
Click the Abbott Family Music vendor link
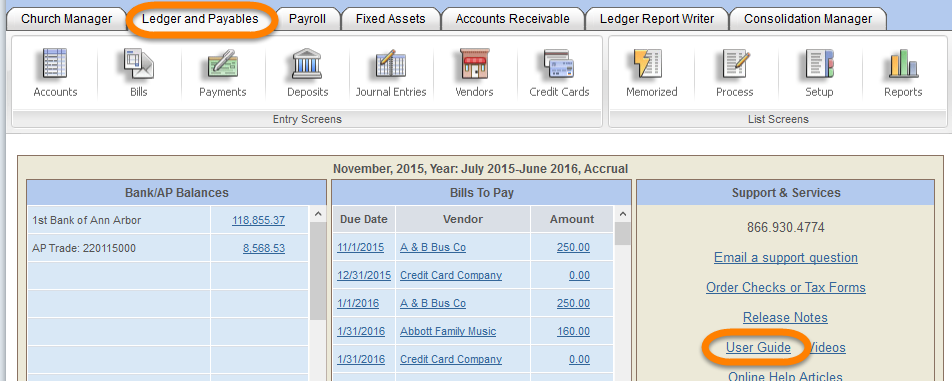[x=448, y=331]
